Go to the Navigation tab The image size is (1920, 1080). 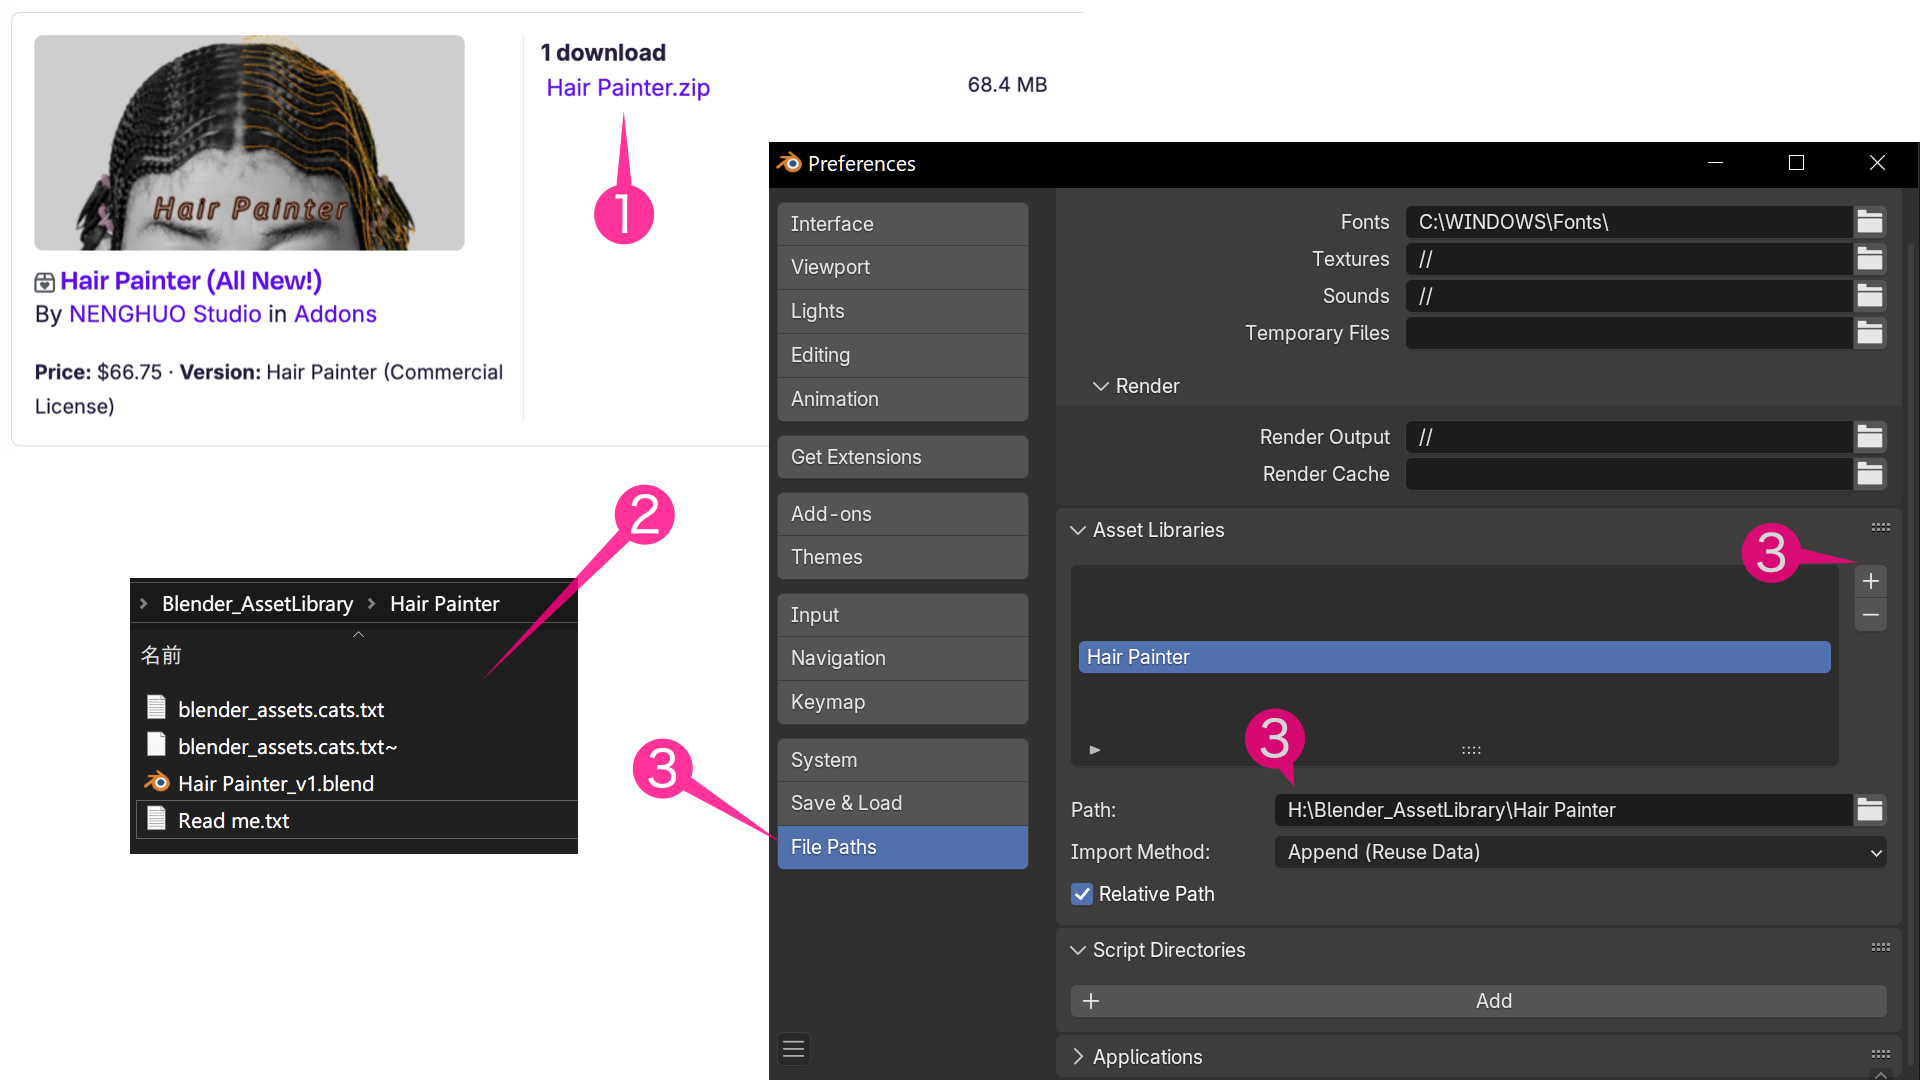click(903, 658)
